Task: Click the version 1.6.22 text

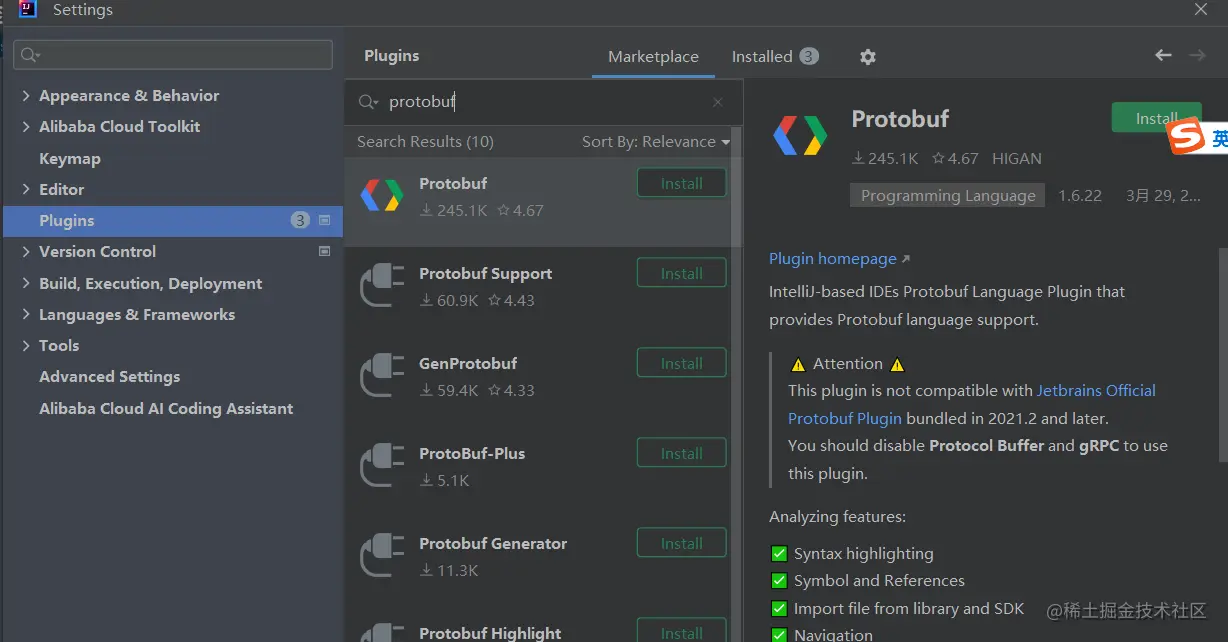Action: click(1079, 196)
